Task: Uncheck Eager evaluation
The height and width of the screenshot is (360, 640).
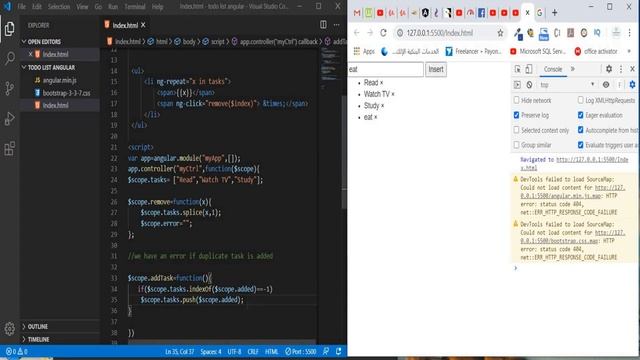Action: (580, 115)
